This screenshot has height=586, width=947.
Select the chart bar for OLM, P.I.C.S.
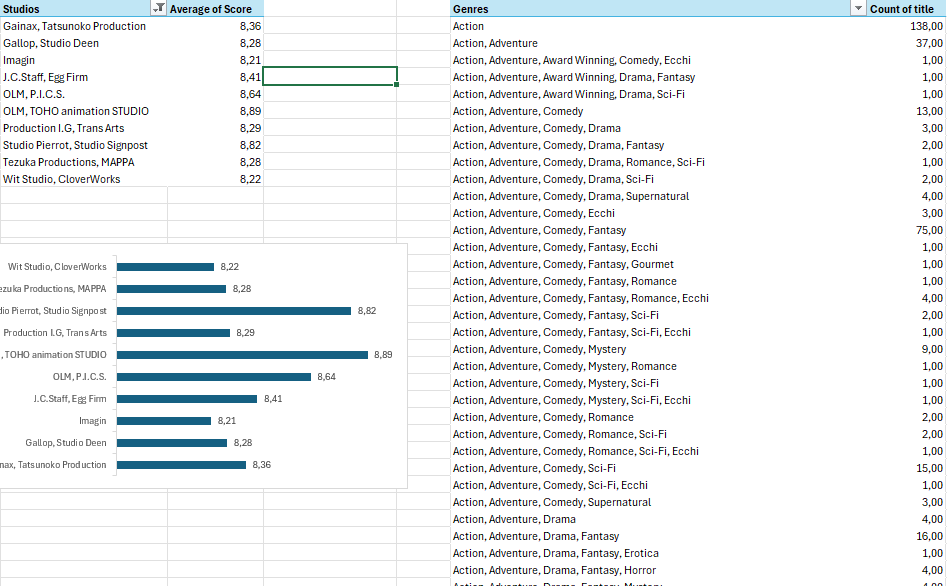coord(213,377)
